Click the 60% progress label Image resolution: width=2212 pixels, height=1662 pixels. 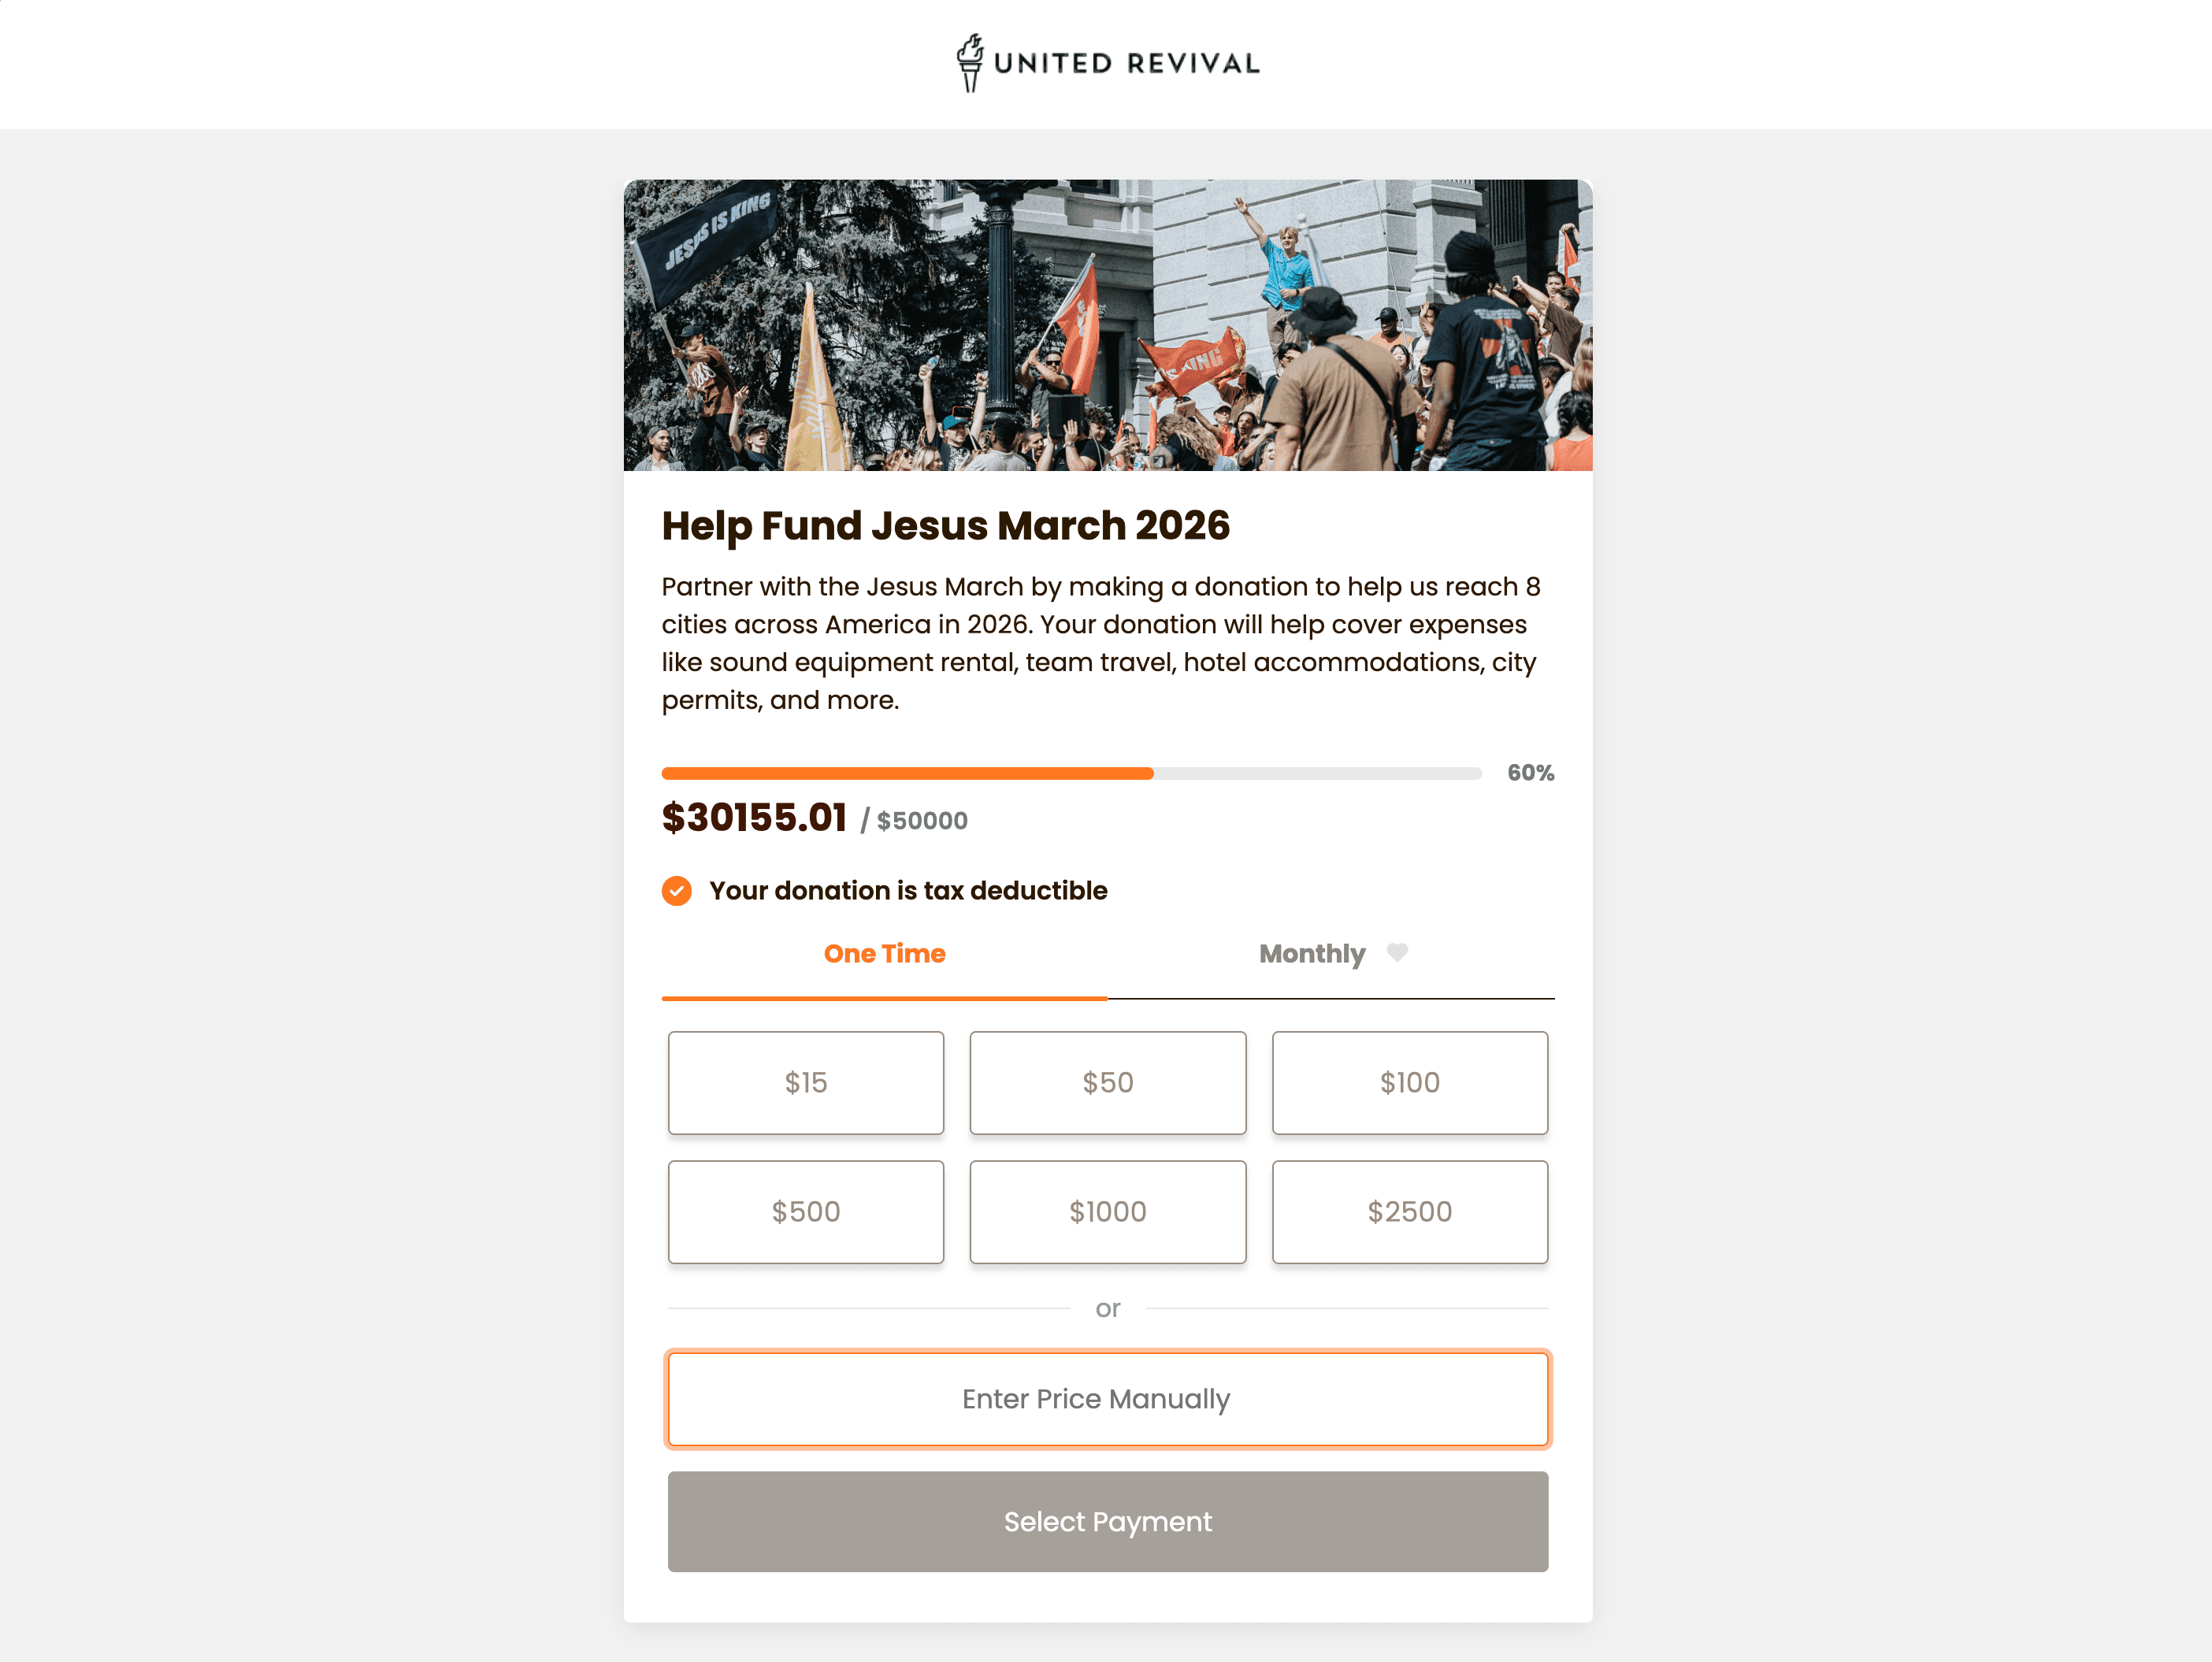[x=1529, y=772]
